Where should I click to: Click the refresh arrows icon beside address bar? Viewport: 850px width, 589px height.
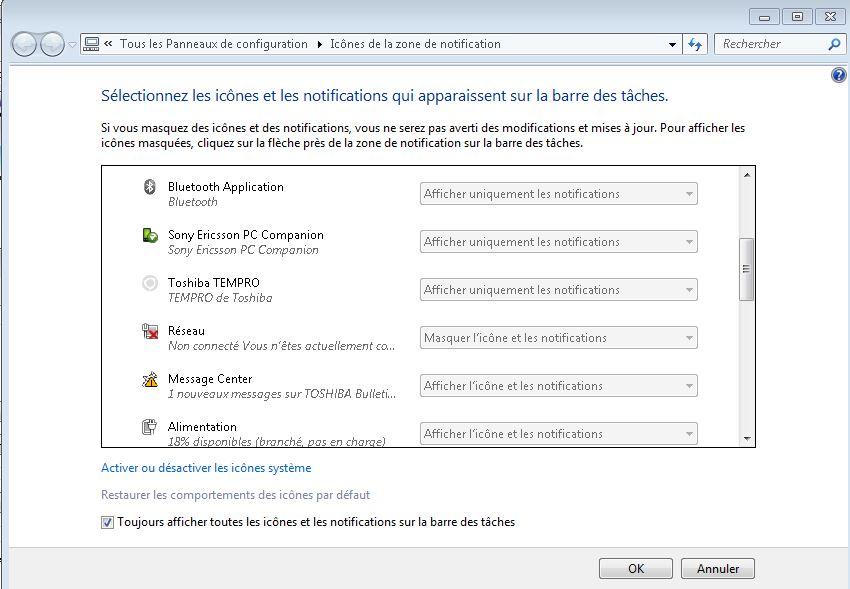[x=694, y=44]
